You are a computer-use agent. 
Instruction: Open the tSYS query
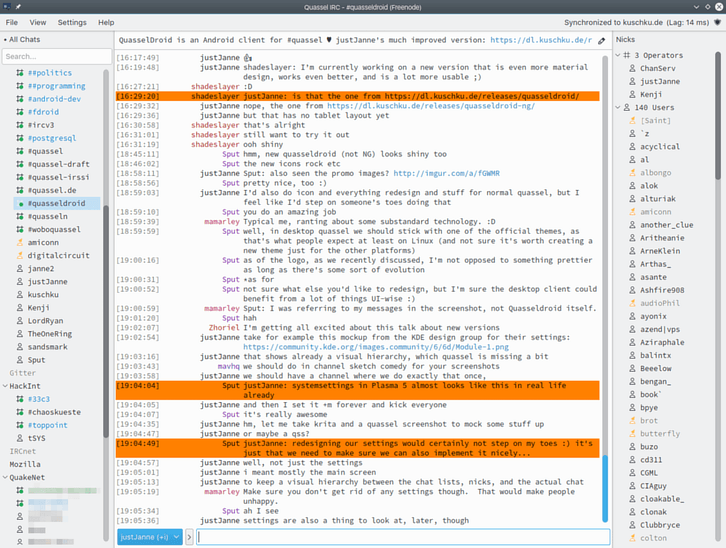pyautogui.click(x=37, y=438)
